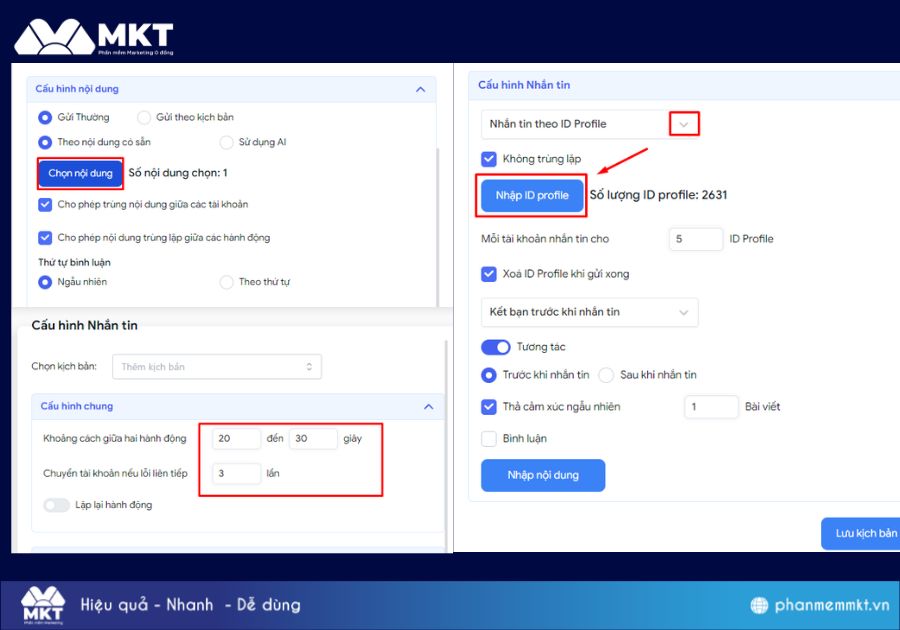
Task: Select the Gửi theo kịch bản option
Action: [x=144, y=117]
